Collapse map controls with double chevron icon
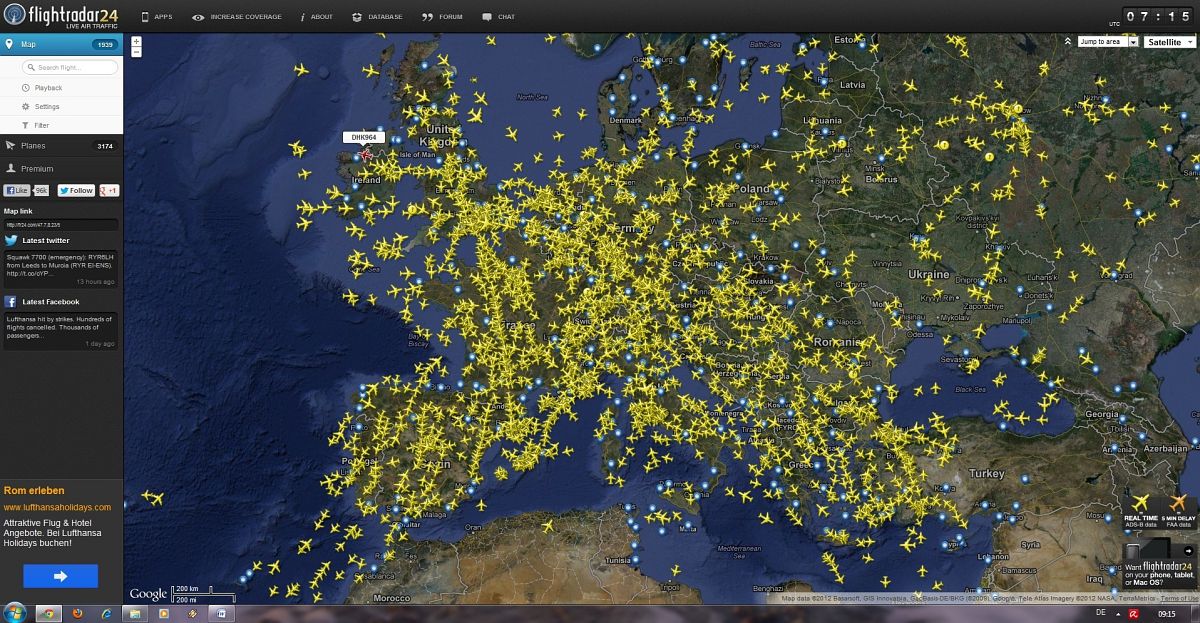This screenshot has width=1200, height=623. [1068, 42]
